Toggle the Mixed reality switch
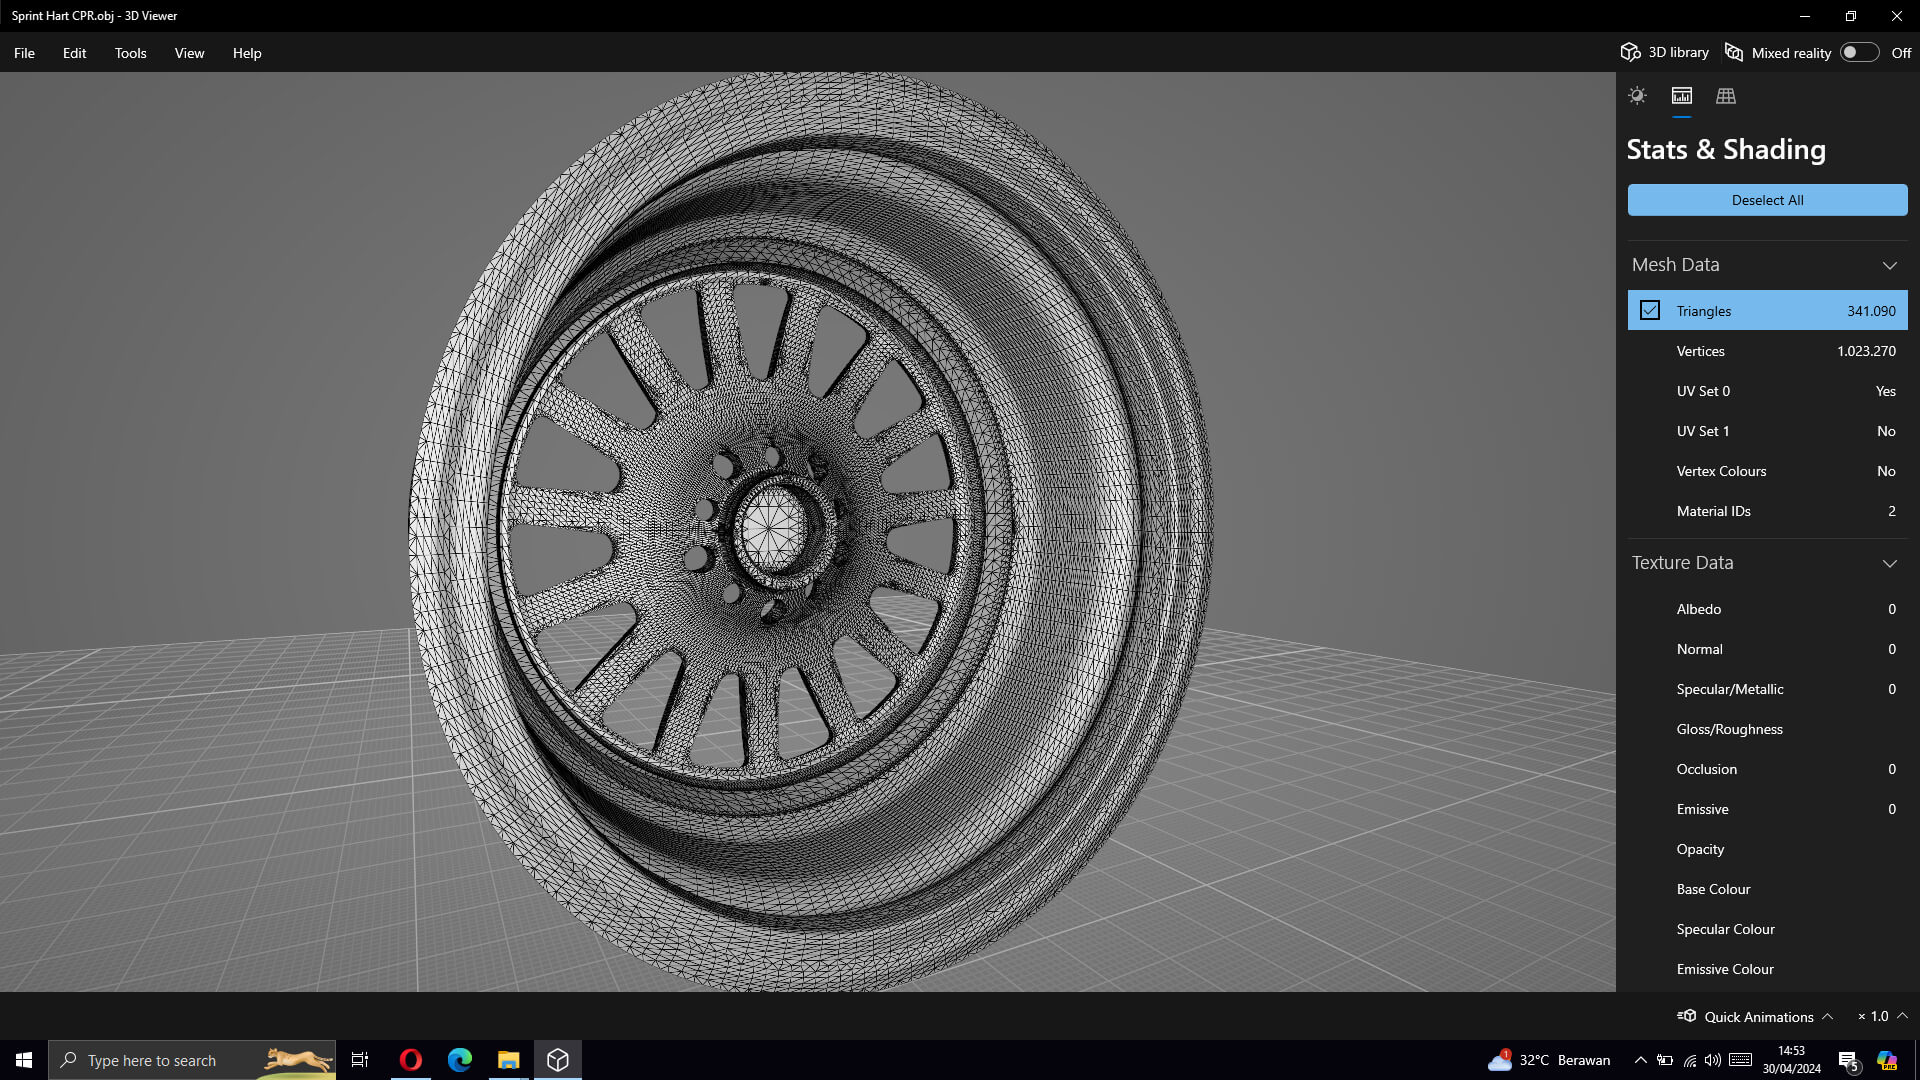Image resolution: width=1920 pixels, height=1080 pixels. 1859,53
